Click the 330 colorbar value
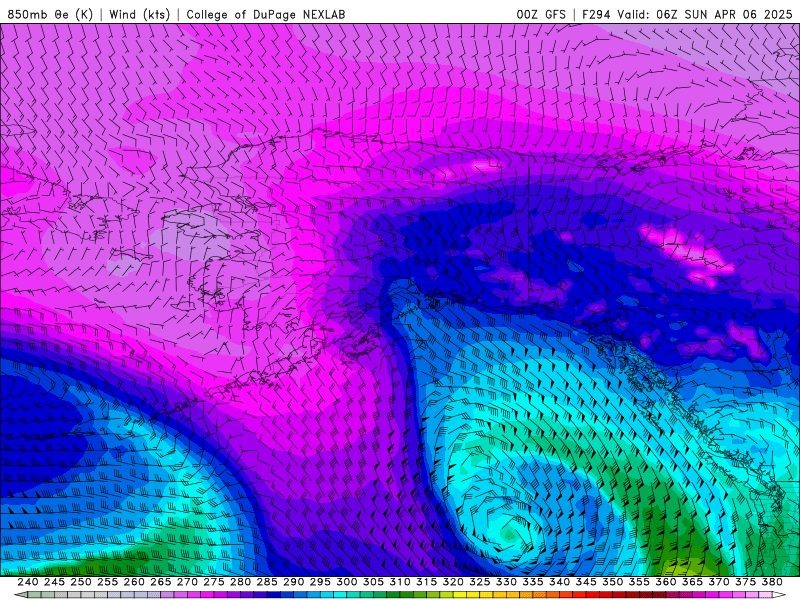The height and width of the screenshot is (600, 800). click(506, 582)
